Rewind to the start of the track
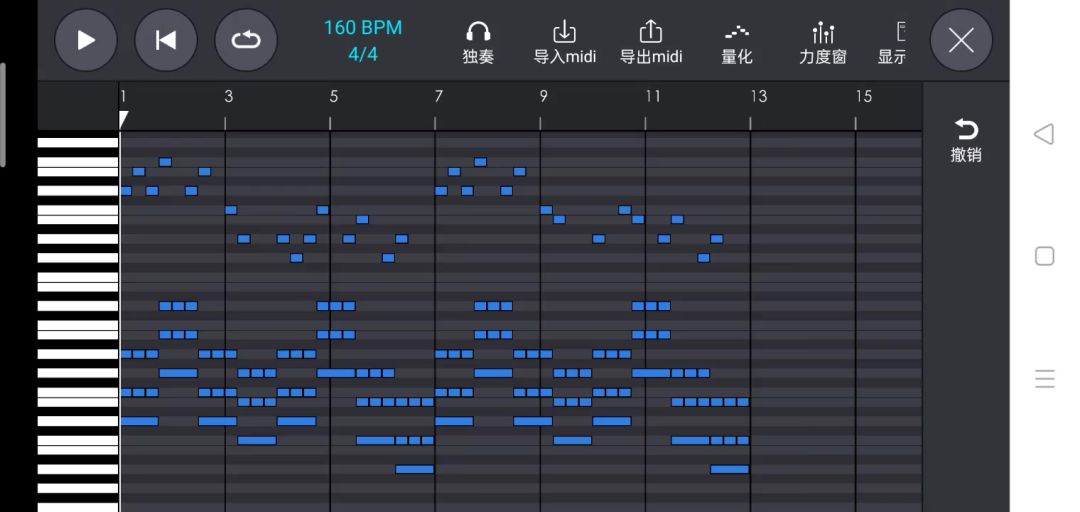Viewport: 1080px width, 512px height. pyautogui.click(x=166, y=40)
